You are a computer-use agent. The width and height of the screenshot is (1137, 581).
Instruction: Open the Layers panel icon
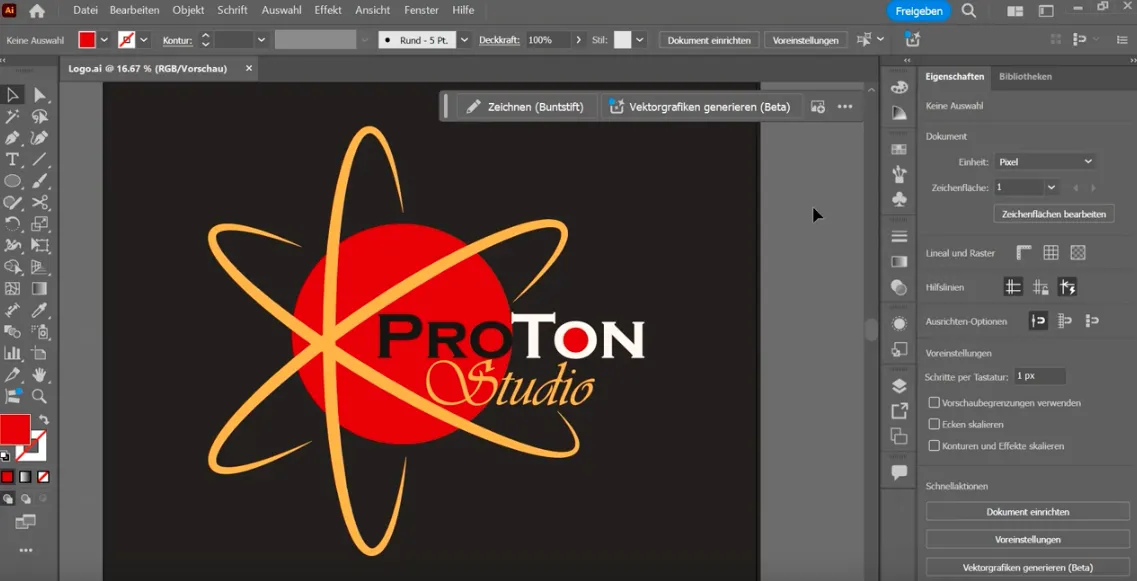pos(899,385)
